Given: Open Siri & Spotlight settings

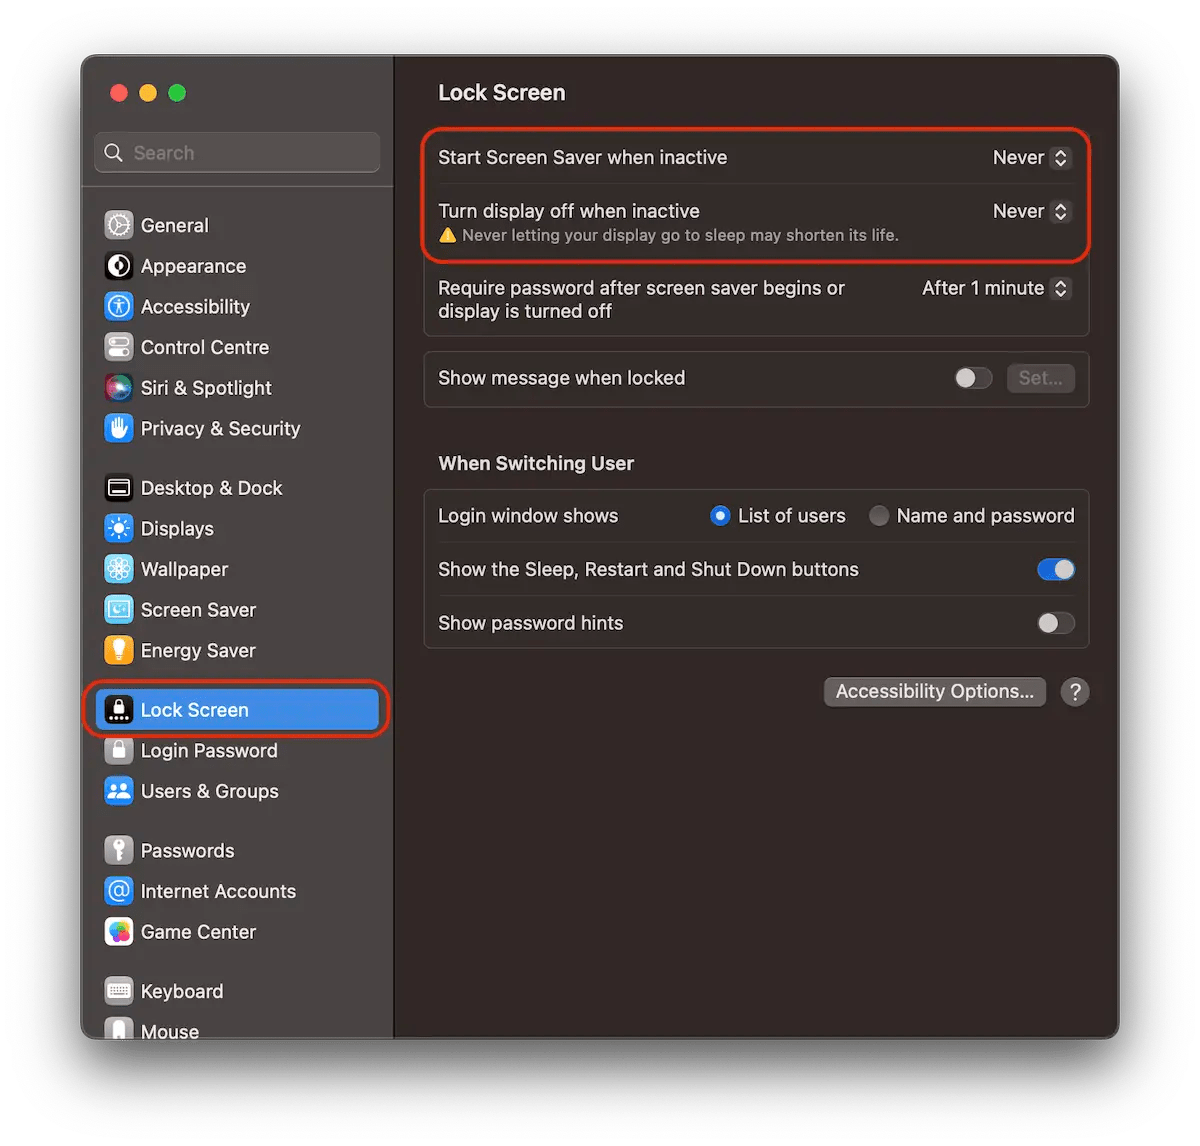Looking at the screenshot, I should point(206,388).
